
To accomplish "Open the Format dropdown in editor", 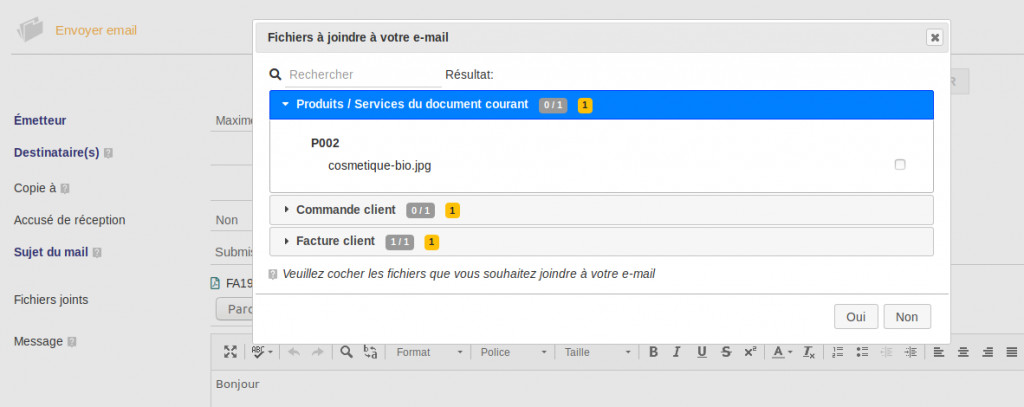I will pos(429,352).
